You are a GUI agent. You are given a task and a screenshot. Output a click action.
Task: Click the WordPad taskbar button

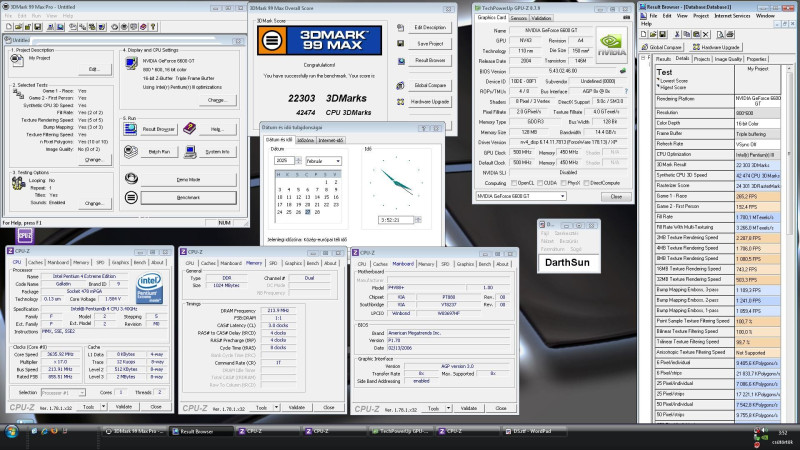534,432
